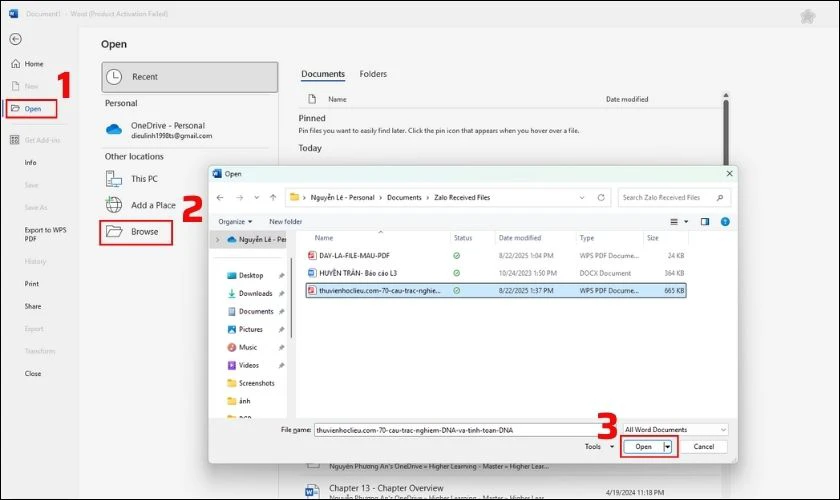Switch to the Folders tab
Screen dimensions: 840x500
tap(373, 74)
